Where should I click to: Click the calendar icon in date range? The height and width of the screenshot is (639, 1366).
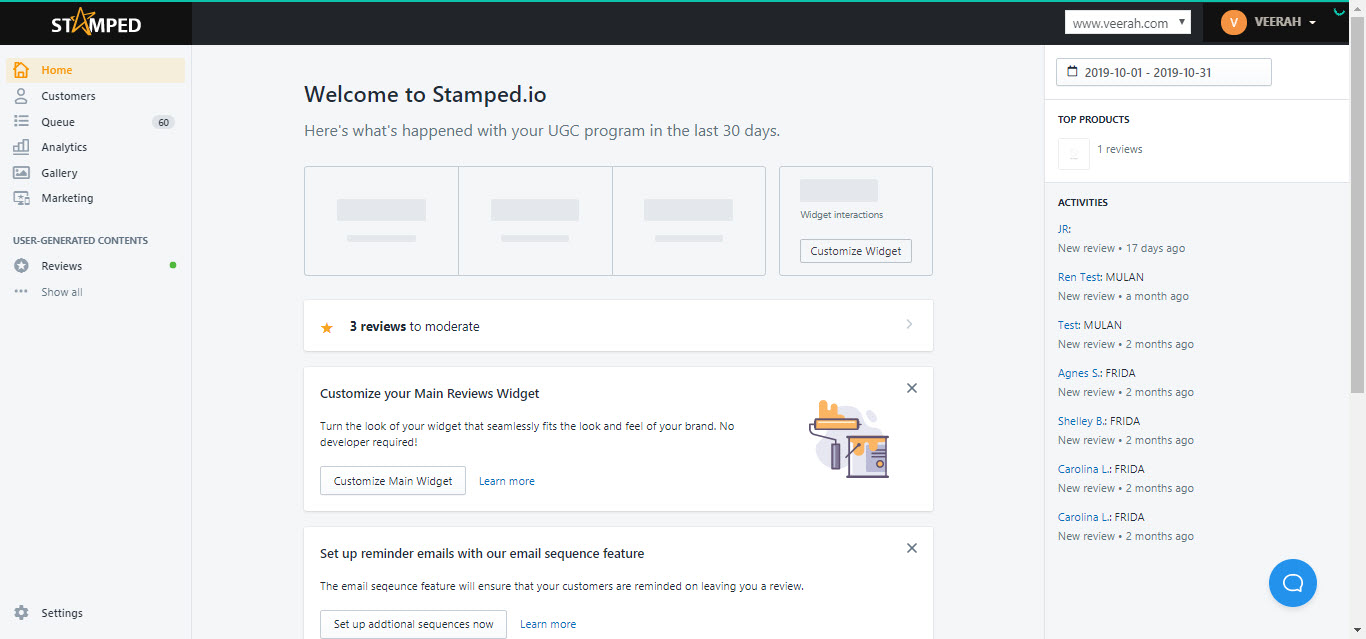coord(1073,72)
